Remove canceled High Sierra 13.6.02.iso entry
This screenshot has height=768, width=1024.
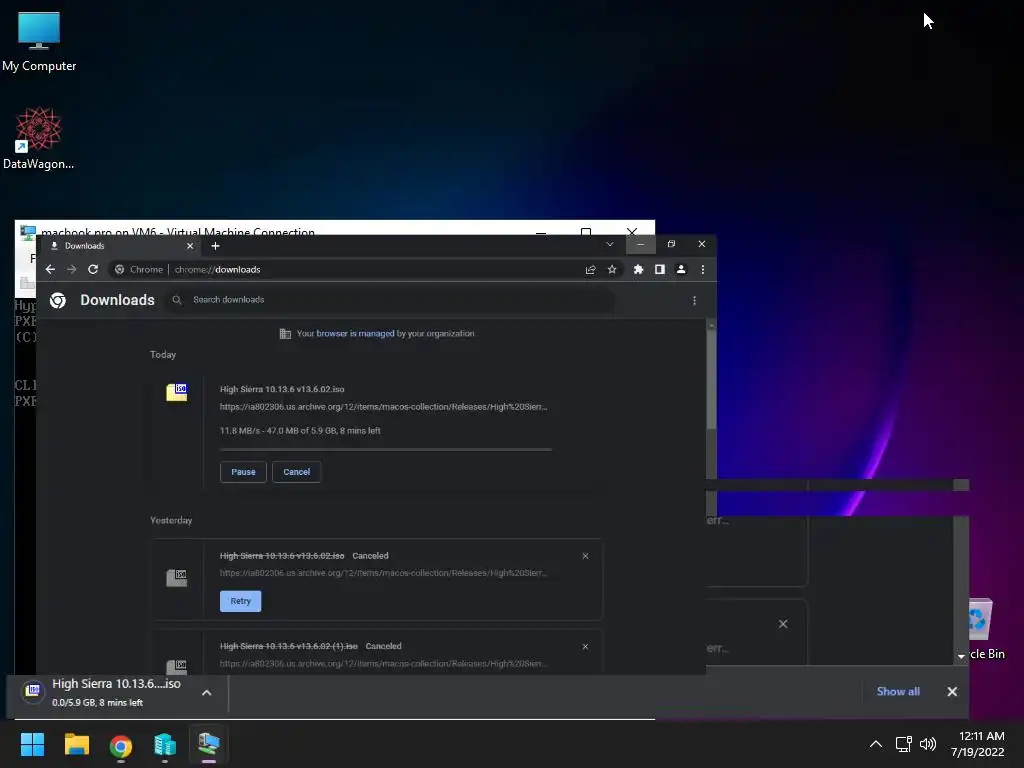(585, 556)
